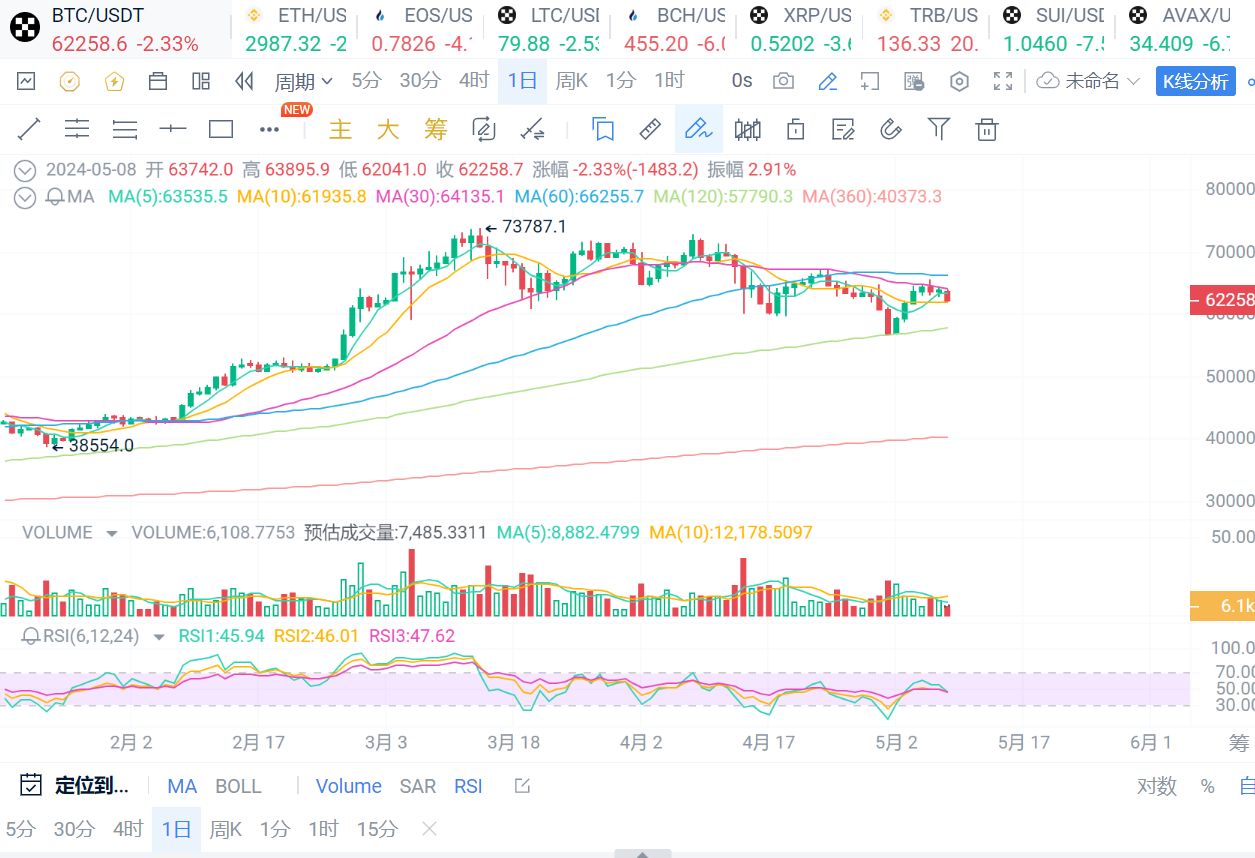The width and height of the screenshot is (1255, 858).
Task: Open chart settings hexagon icon
Action: click(959, 81)
